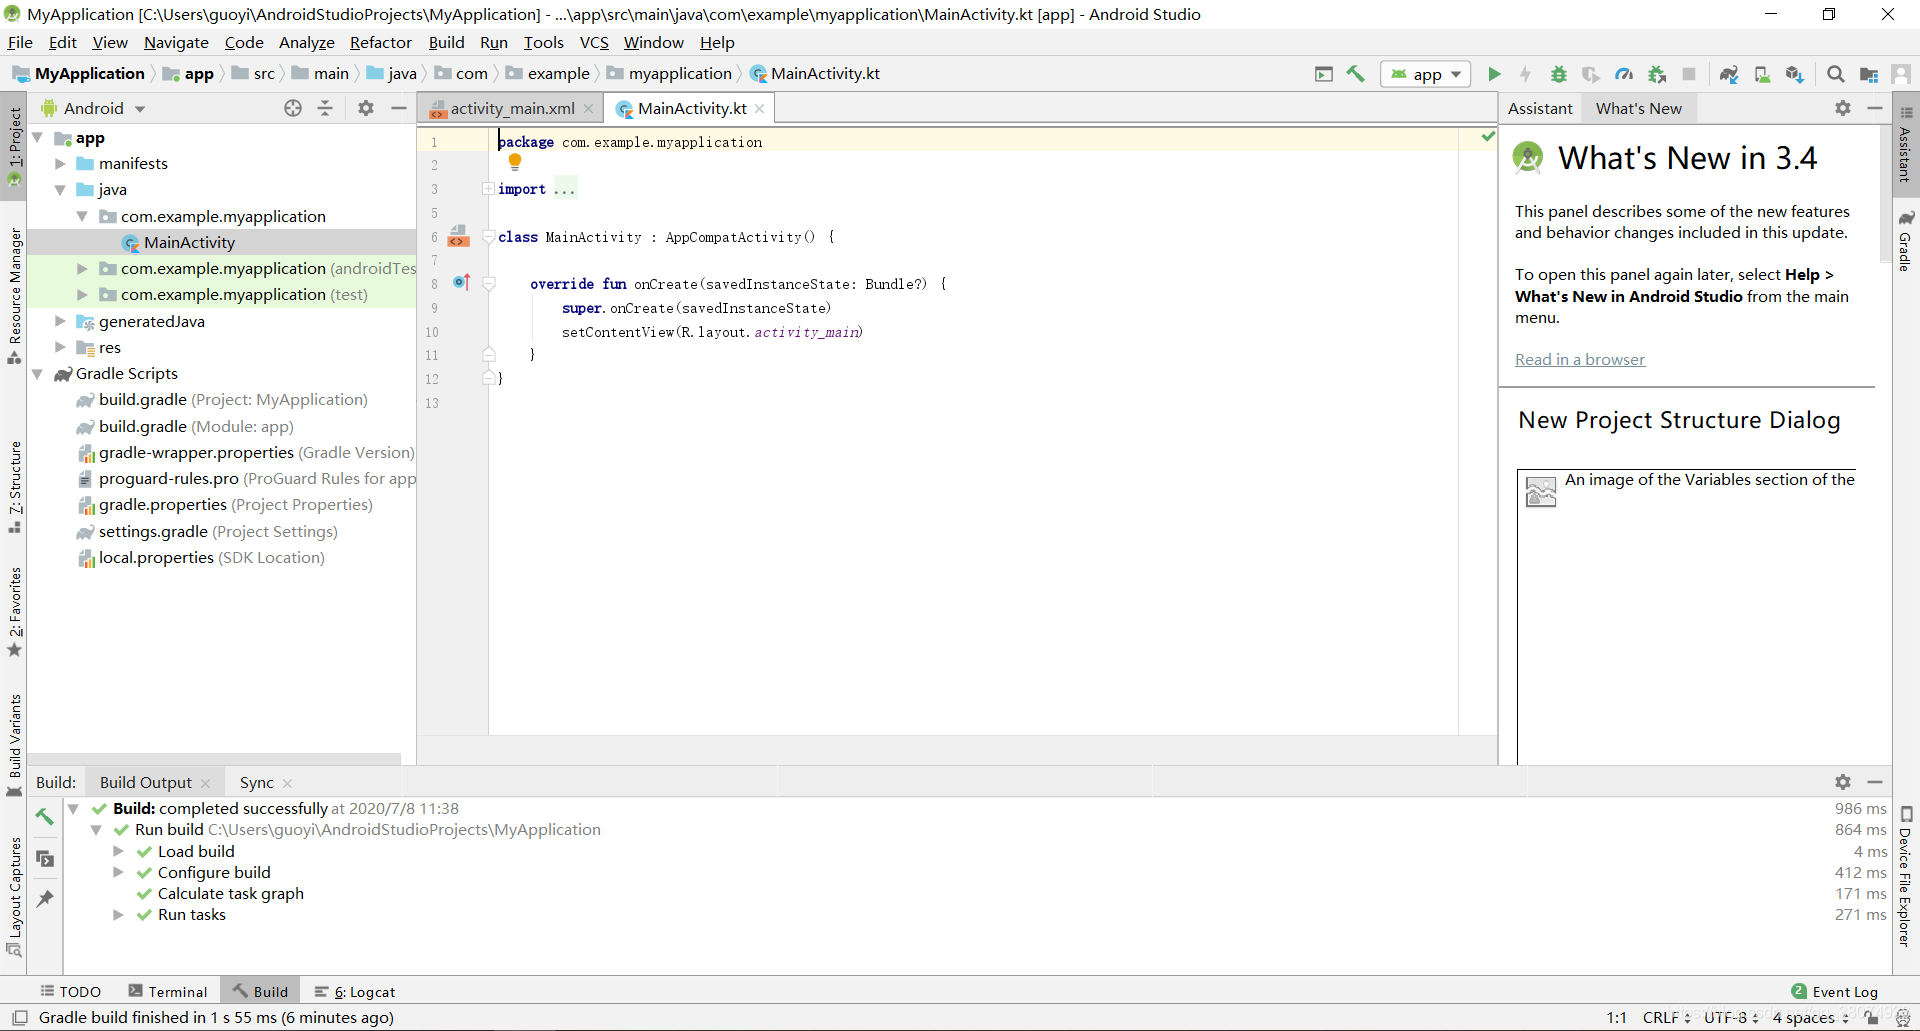Click the Build hammer icon in Build panel

[45, 816]
